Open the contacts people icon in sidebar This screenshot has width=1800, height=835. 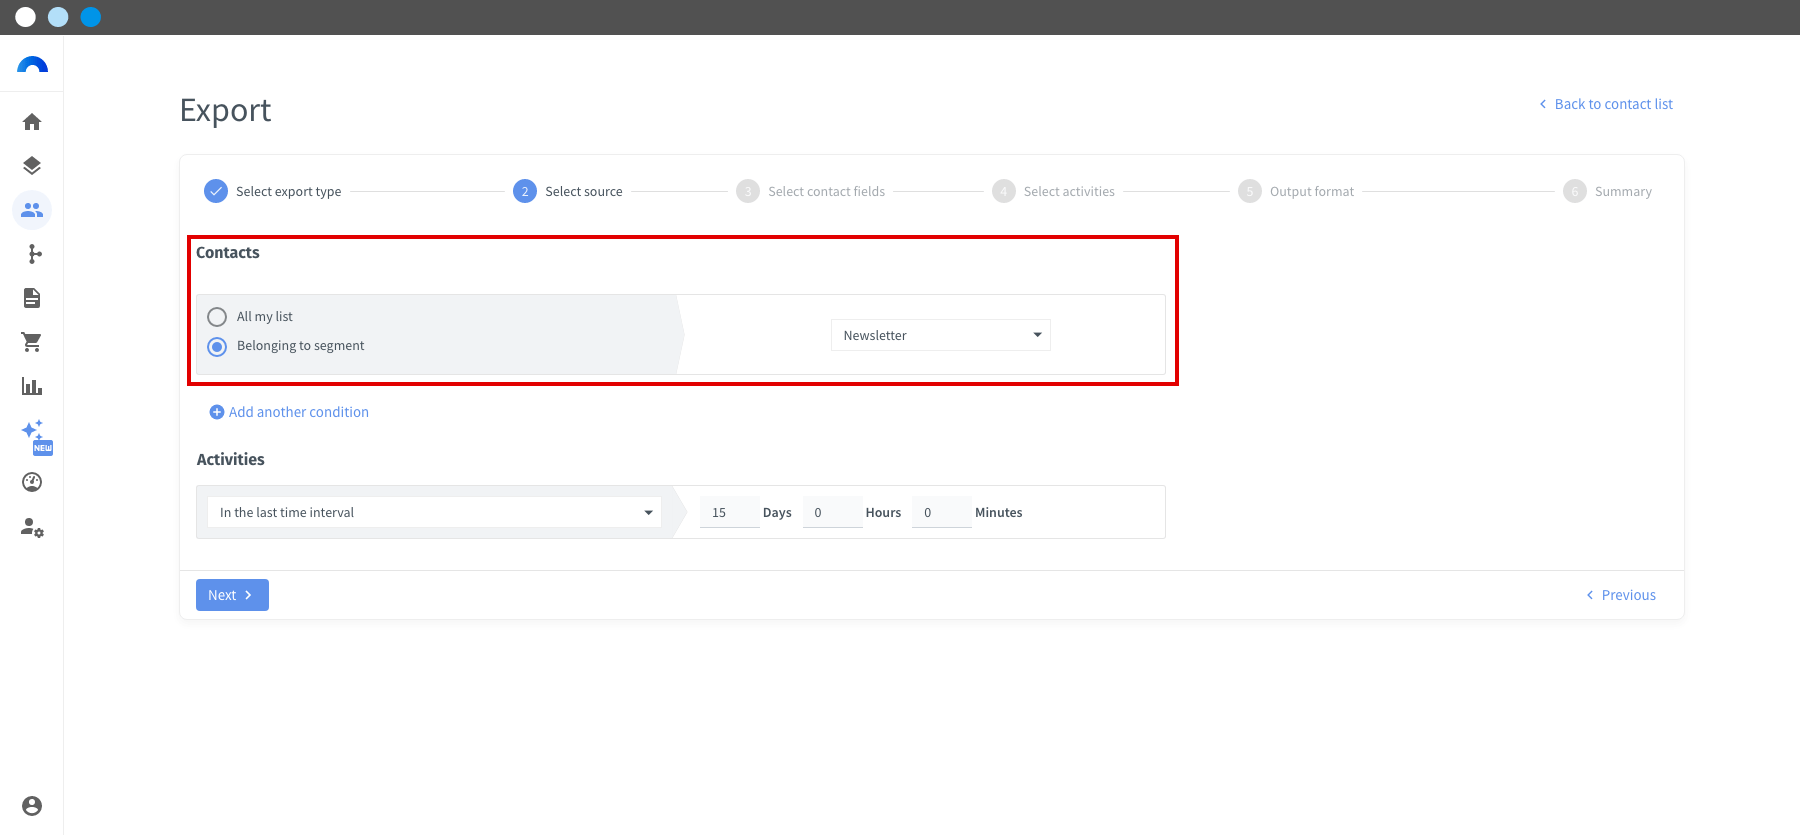32,210
